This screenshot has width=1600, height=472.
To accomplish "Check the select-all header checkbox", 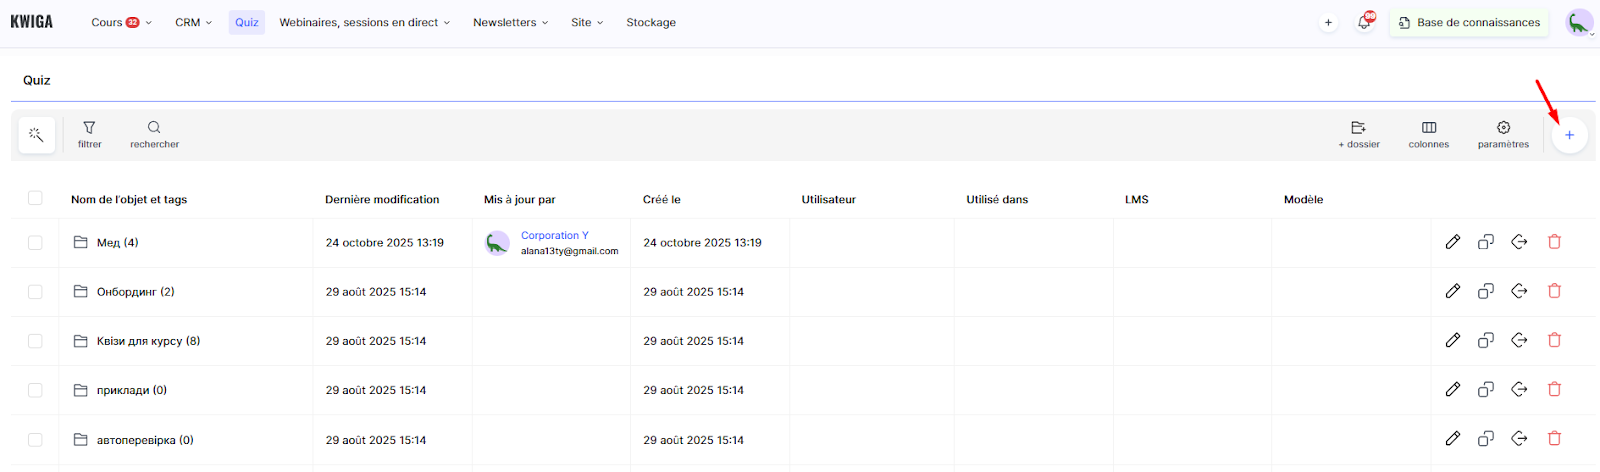I will (x=35, y=198).
